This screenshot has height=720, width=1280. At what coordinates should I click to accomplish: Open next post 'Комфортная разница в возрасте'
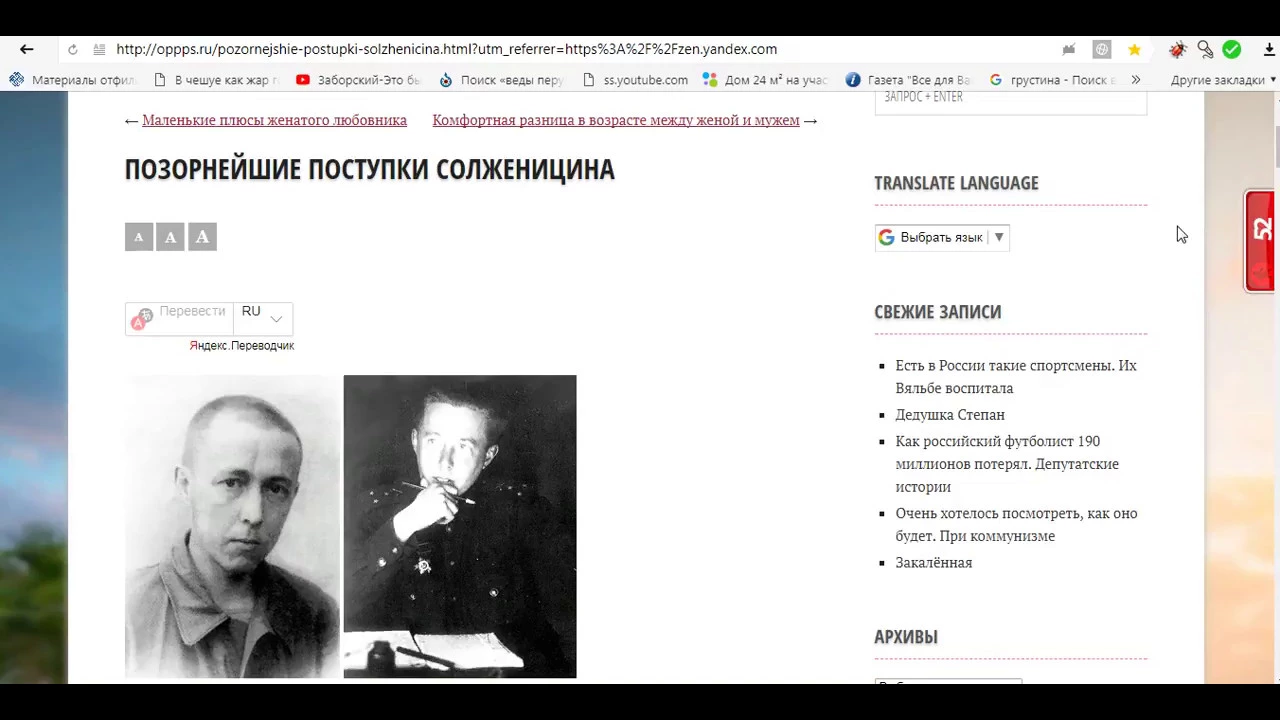point(616,120)
